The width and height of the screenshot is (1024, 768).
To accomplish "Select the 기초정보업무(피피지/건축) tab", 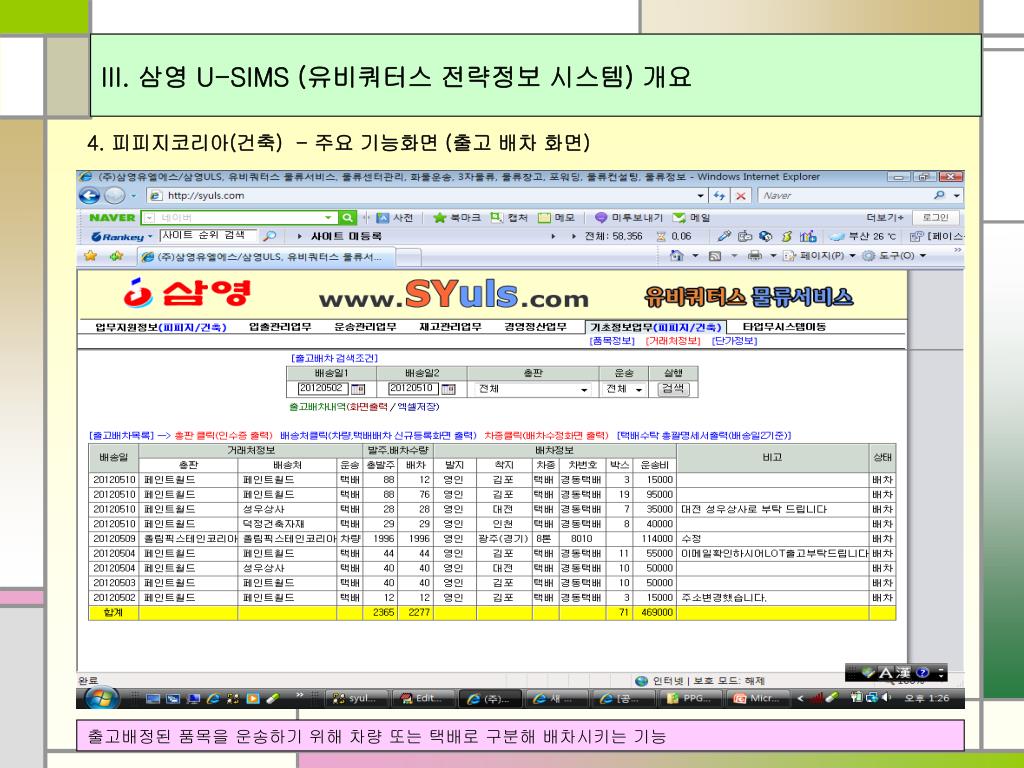I will click(x=655, y=327).
